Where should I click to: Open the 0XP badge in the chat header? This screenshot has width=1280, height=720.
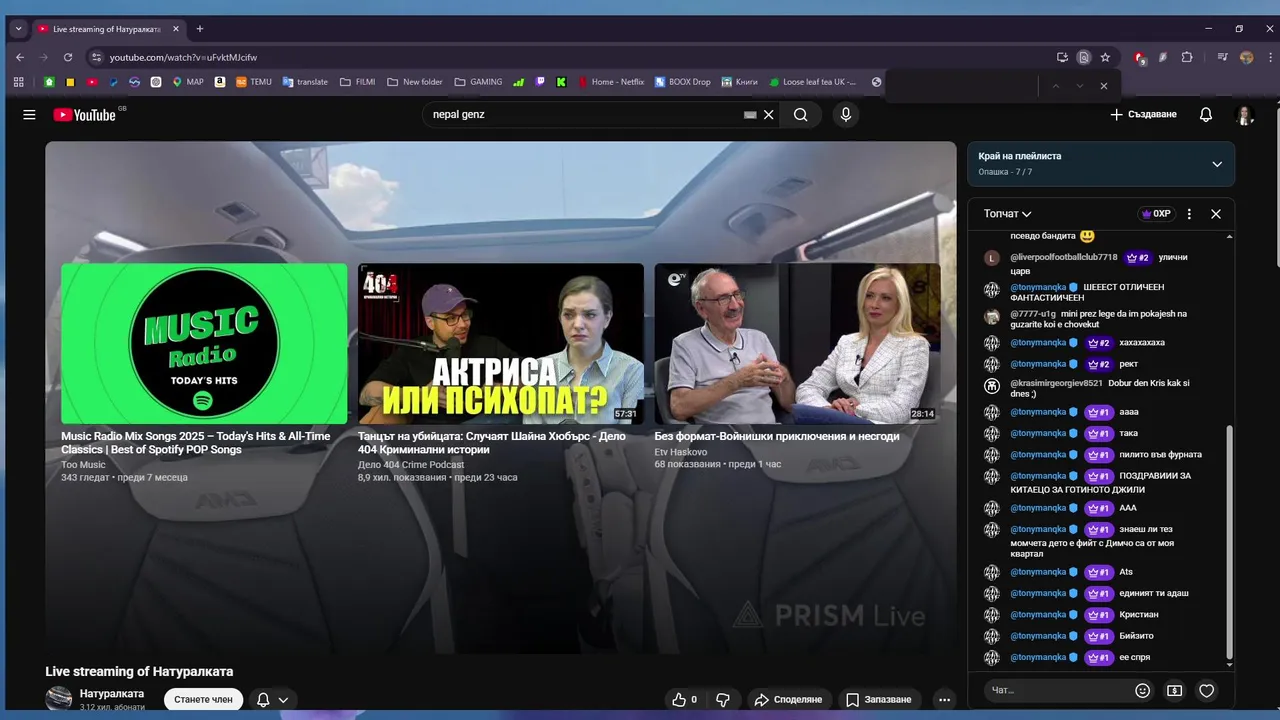coord(1155,214)
